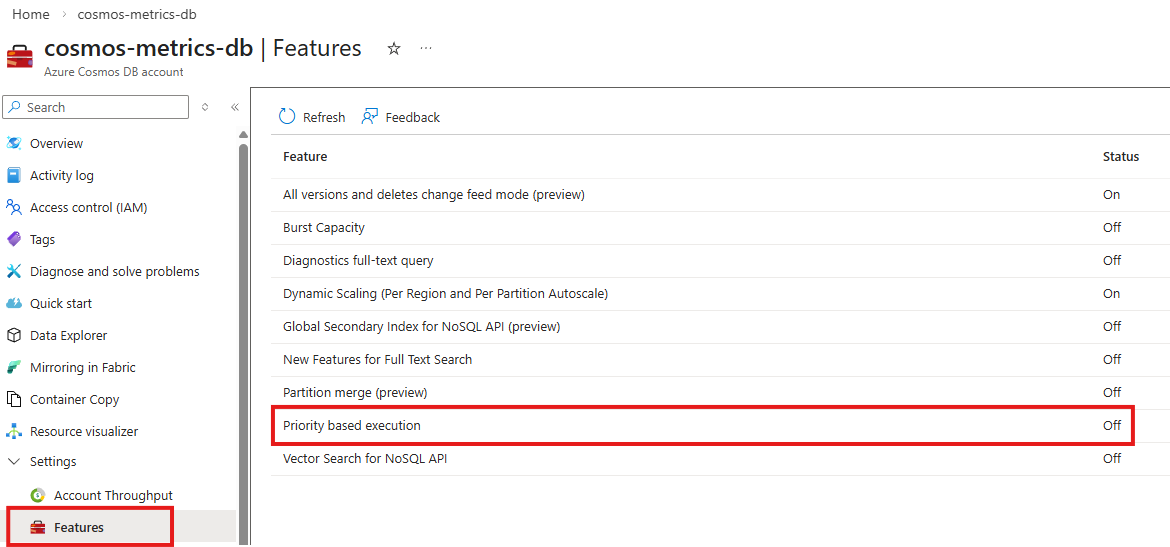This screenshot has height=547, width=1170.
Task: Click the Data Explorer cube icon
Action: click(x=13, y=336)
